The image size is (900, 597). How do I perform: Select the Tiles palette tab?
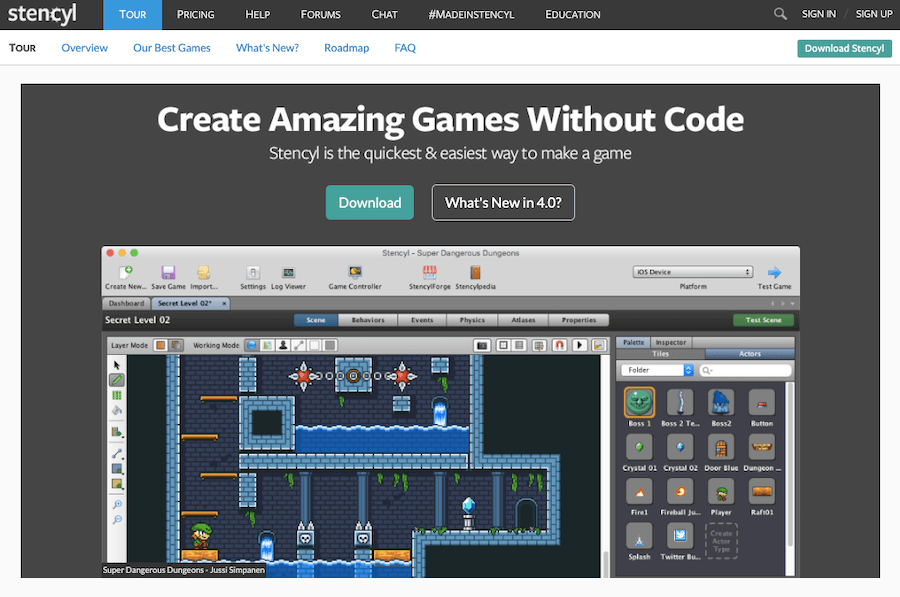click(661, 354)
